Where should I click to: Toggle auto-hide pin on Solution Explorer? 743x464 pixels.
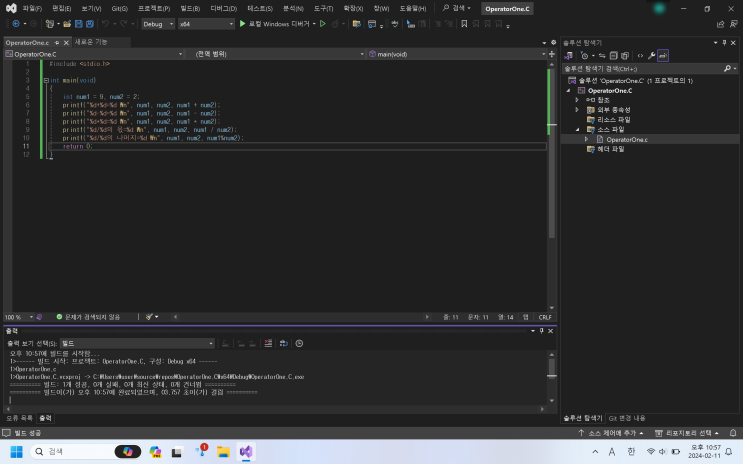click(726, 42)
